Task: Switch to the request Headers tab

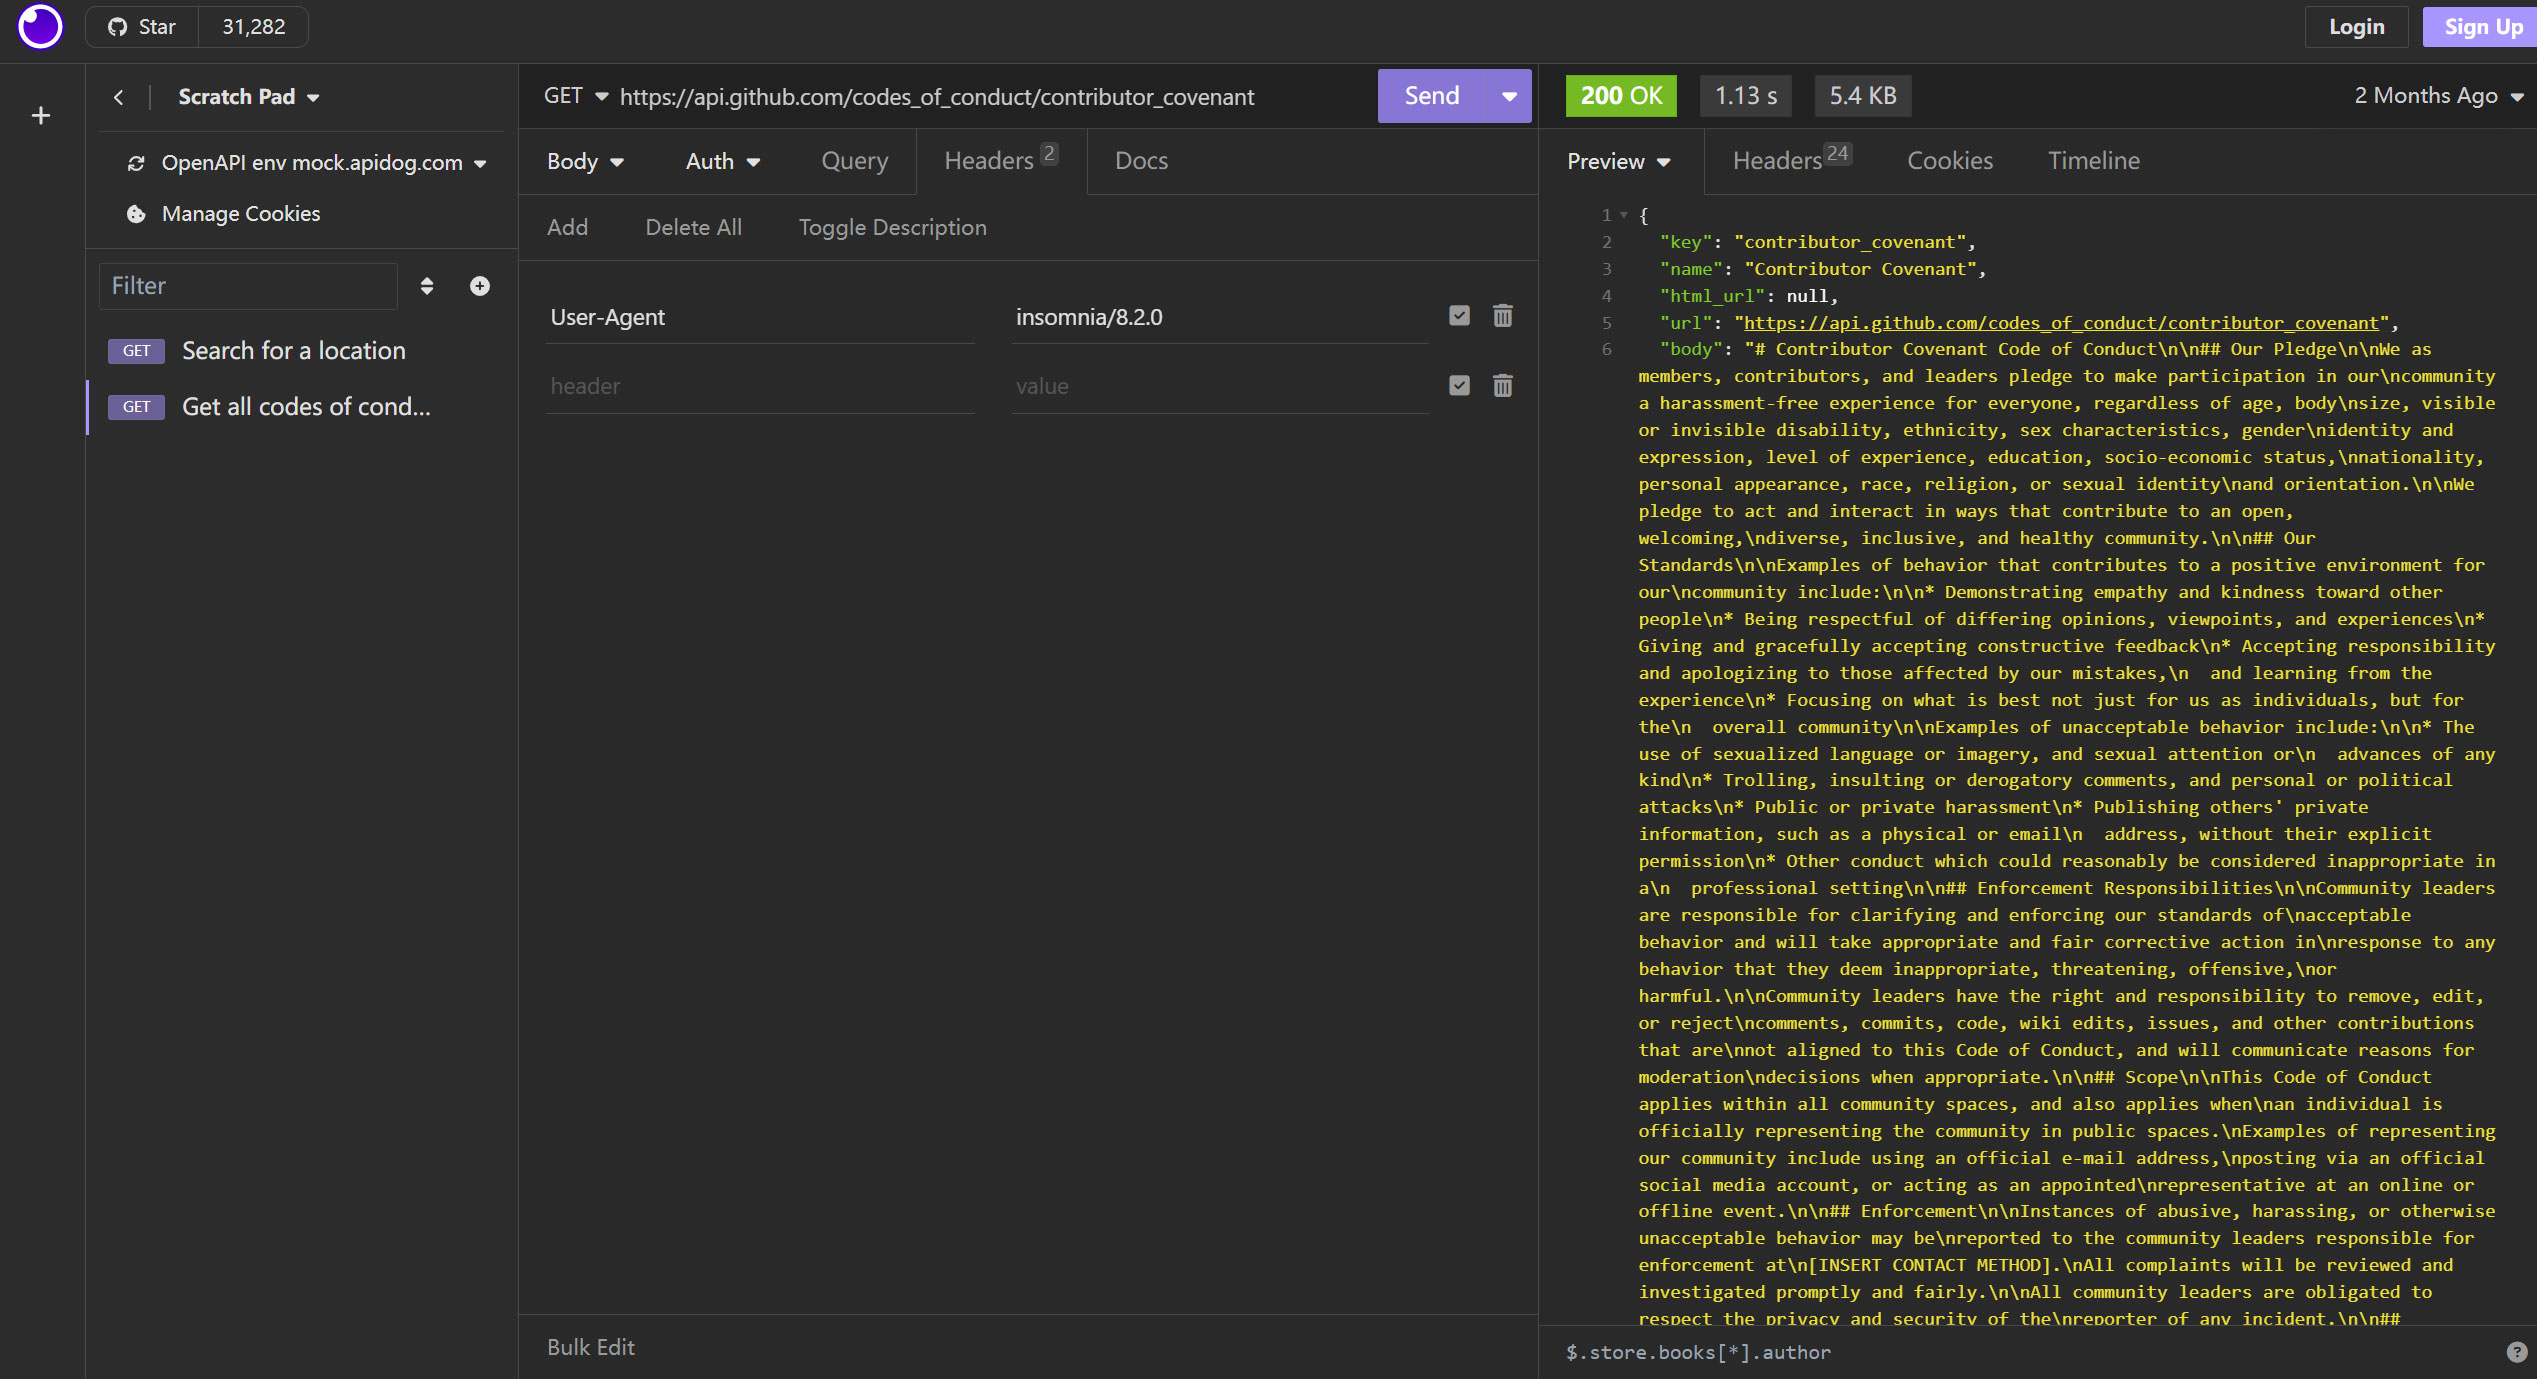Action: (1001, 161)
